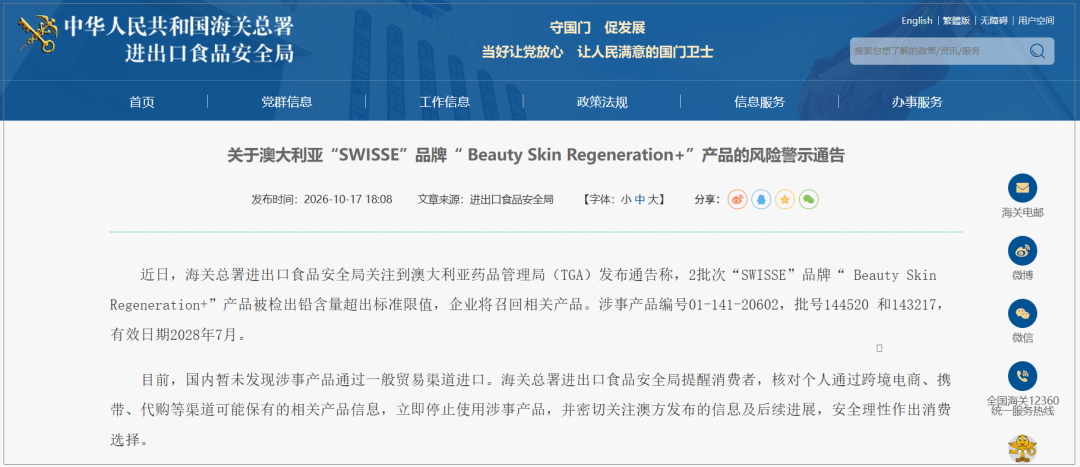Image resolution: width=1080 pixels, height=467 pixels.
Task: Click the 12360 hotline phone icon
Action: 1022,376
